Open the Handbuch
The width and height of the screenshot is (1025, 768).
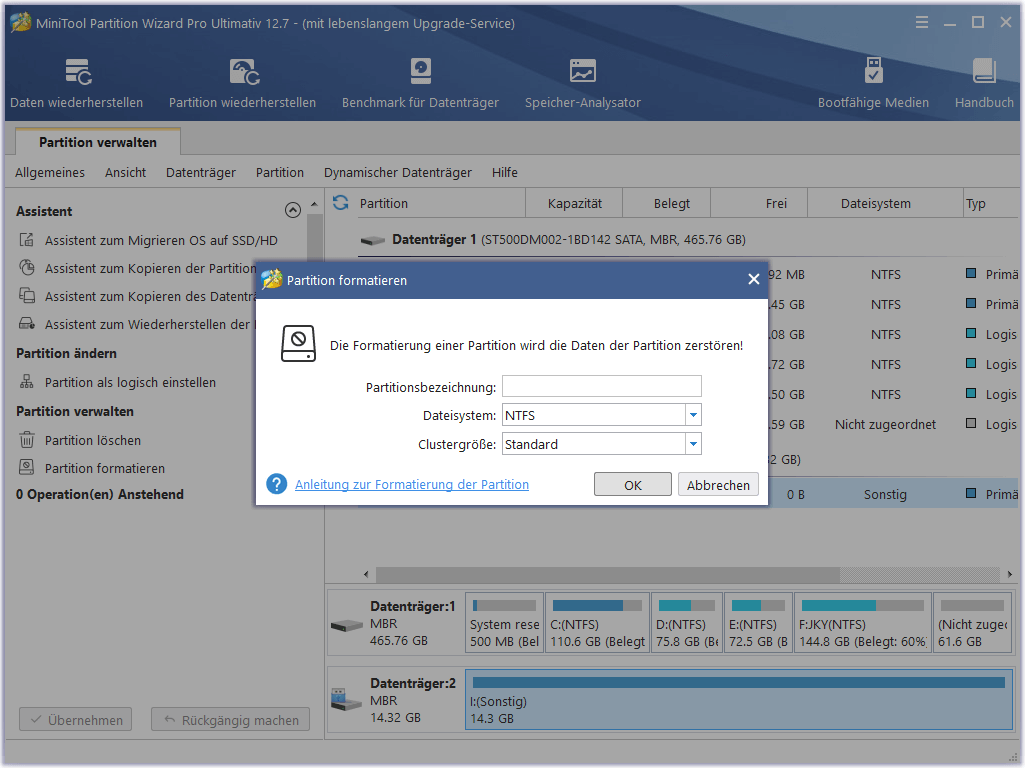tap(983, 81)
